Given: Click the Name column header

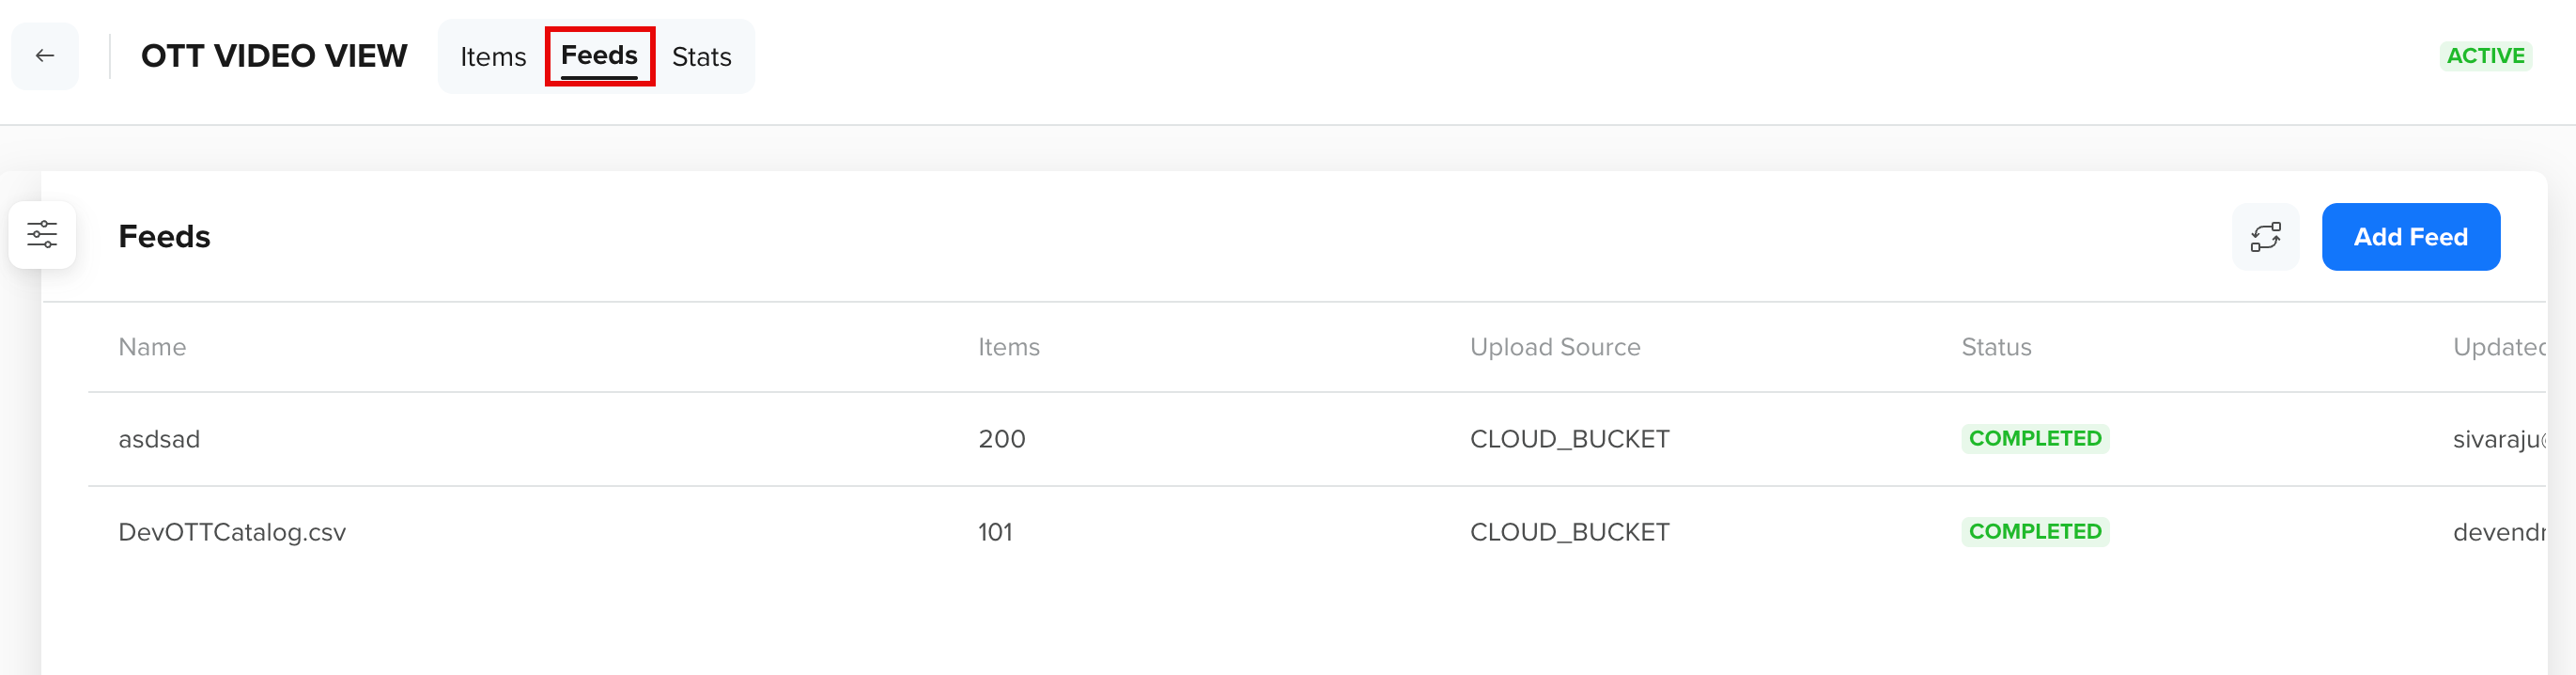Looking at the screenshot, I should click(x=152, y=347).
